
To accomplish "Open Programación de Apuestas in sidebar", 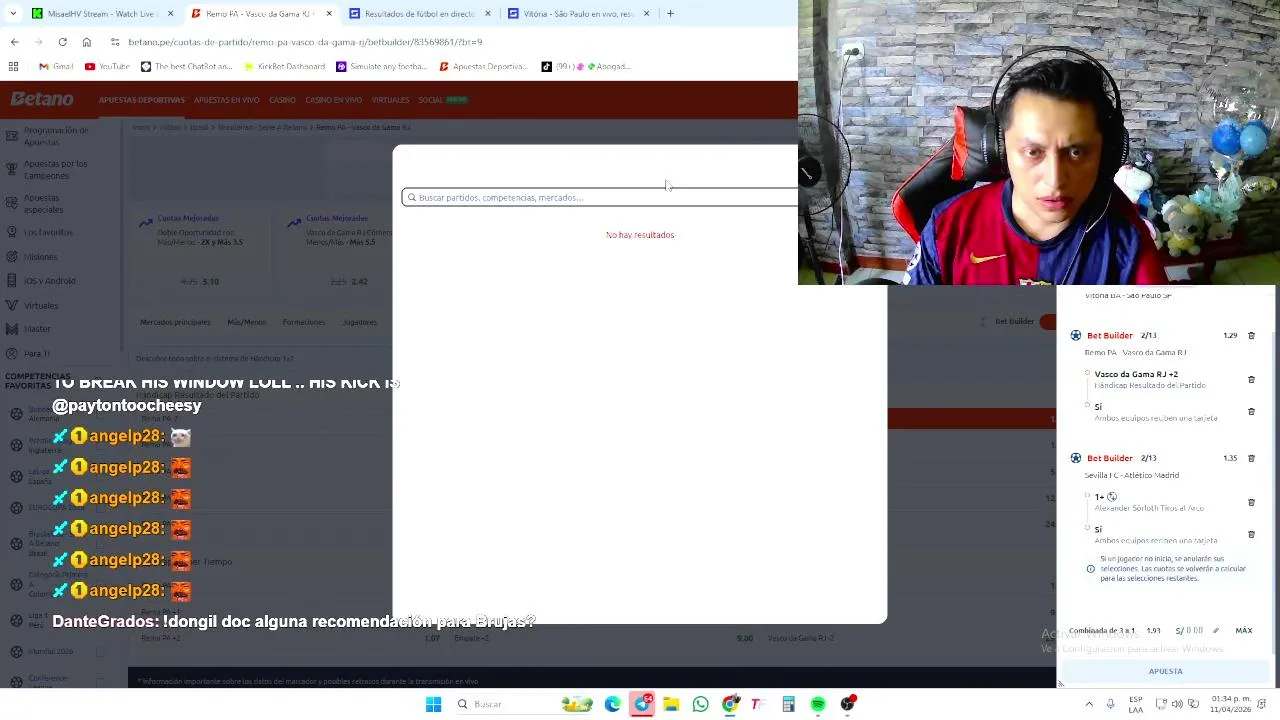I will point(56,136).
